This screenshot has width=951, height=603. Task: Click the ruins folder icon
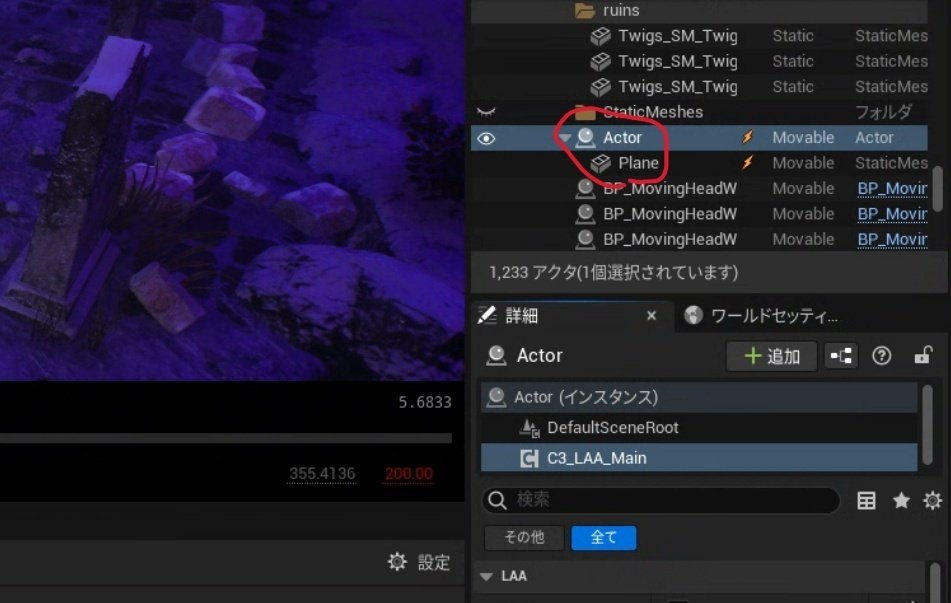tap(585, 10)
